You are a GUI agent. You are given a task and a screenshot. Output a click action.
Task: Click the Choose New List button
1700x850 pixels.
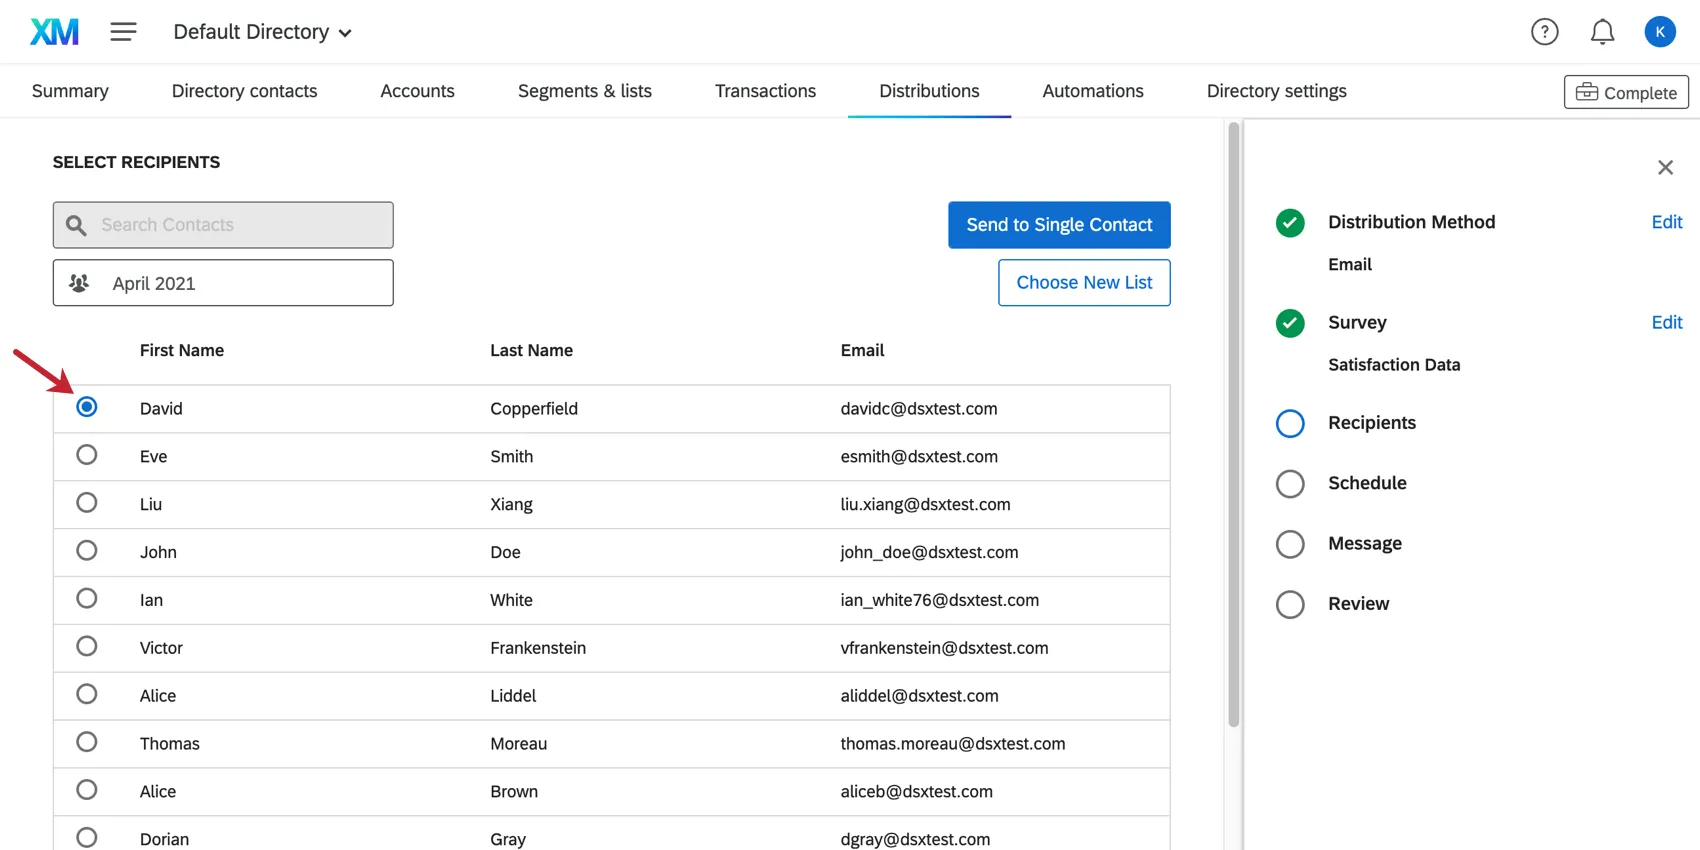(x=1084, y=283)
